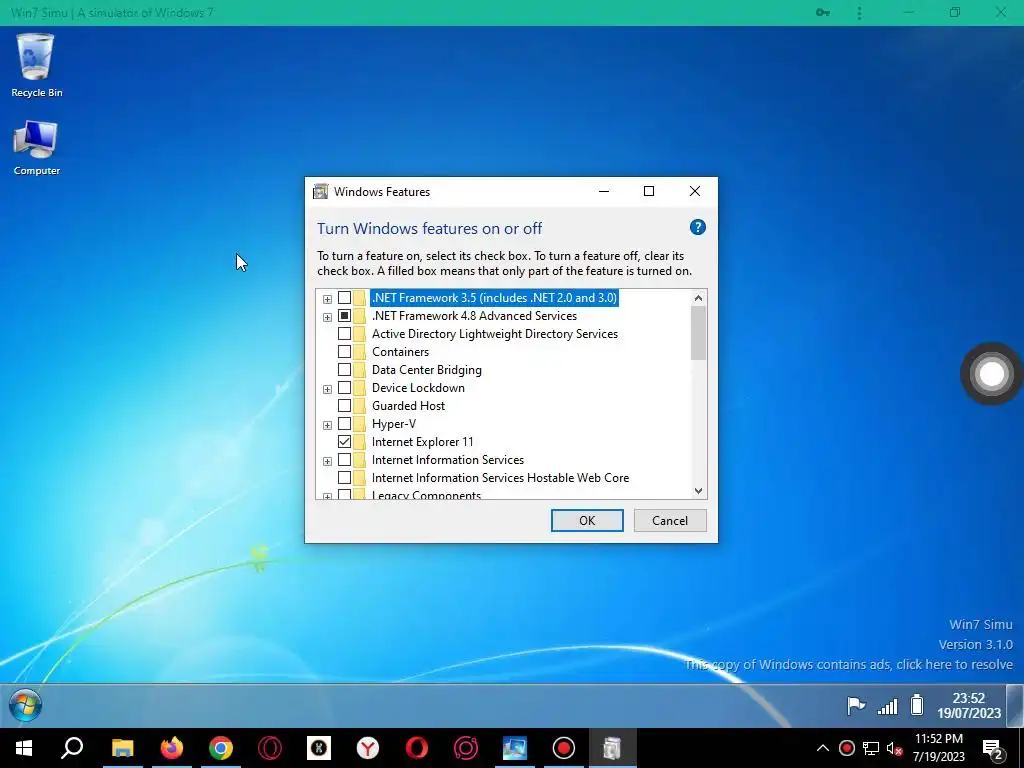Screen dimensions: 1024x768
Task: Select the Containers feature label
Action: (x=400, y=352)
